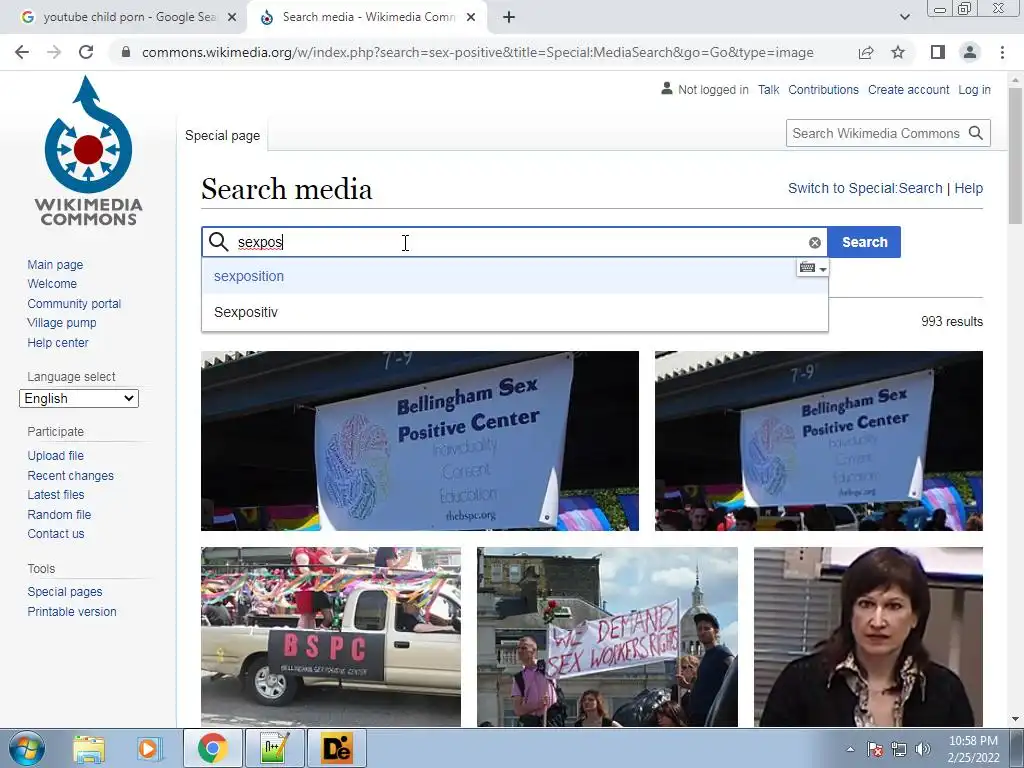Open the Welcome sidebar link
Image resolution: width=1024 pixels, height=768 pixels.
coord(52,283)
